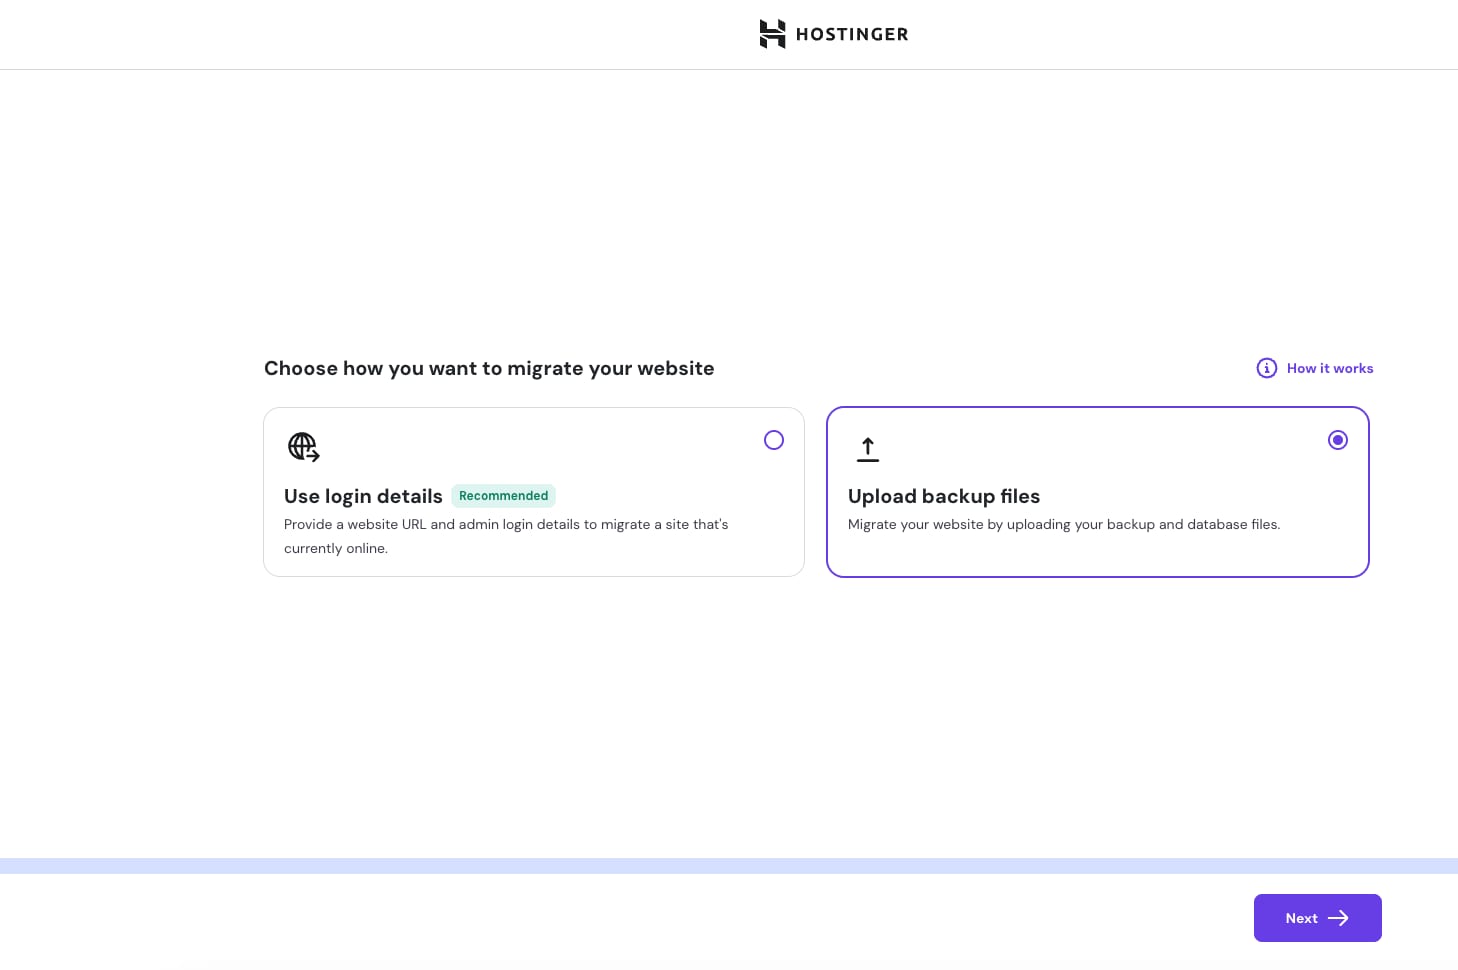
Task: Click the migration method heading
Action: (489, 368)
